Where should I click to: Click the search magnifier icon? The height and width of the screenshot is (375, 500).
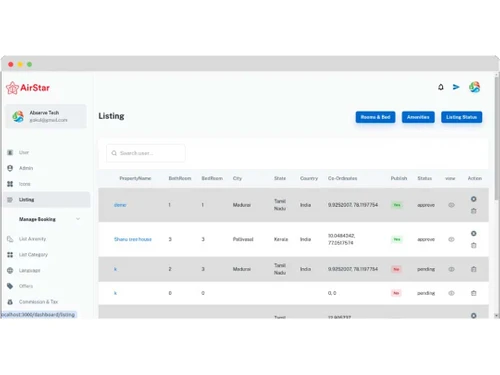pos(114,153)
